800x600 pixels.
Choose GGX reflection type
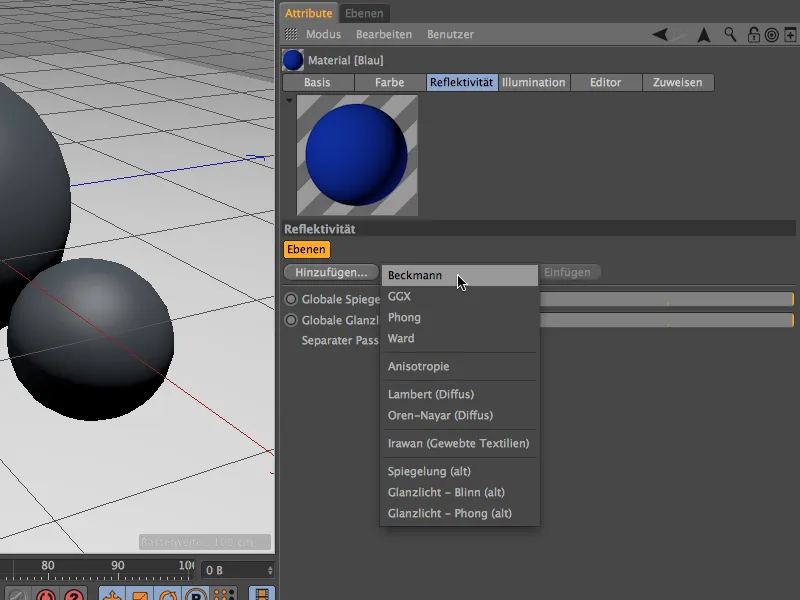pos(460,296)
